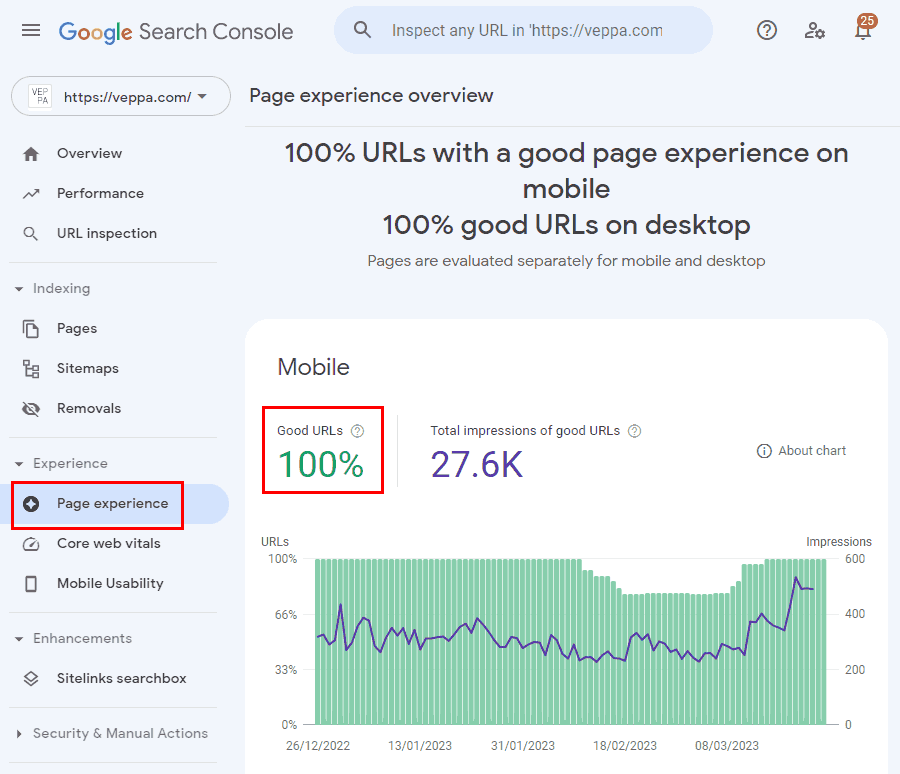Click the Mobile chart area
Image resolution: width=900 pixels, height=774 pixels.
(x=570, y=641)
